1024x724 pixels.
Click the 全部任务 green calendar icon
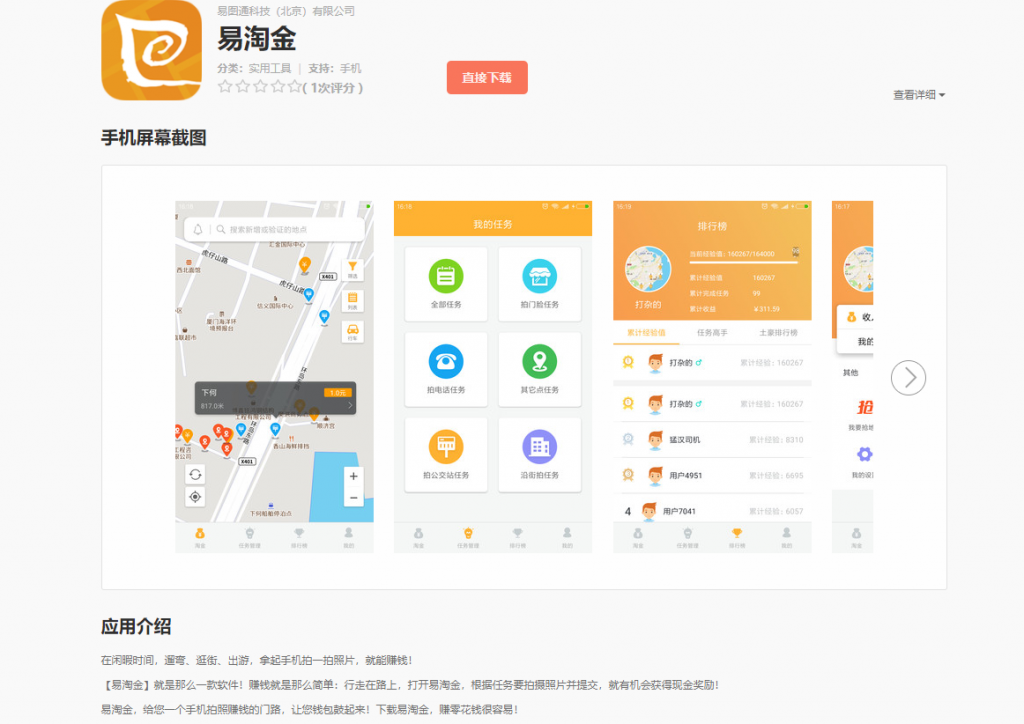point(446,276)
